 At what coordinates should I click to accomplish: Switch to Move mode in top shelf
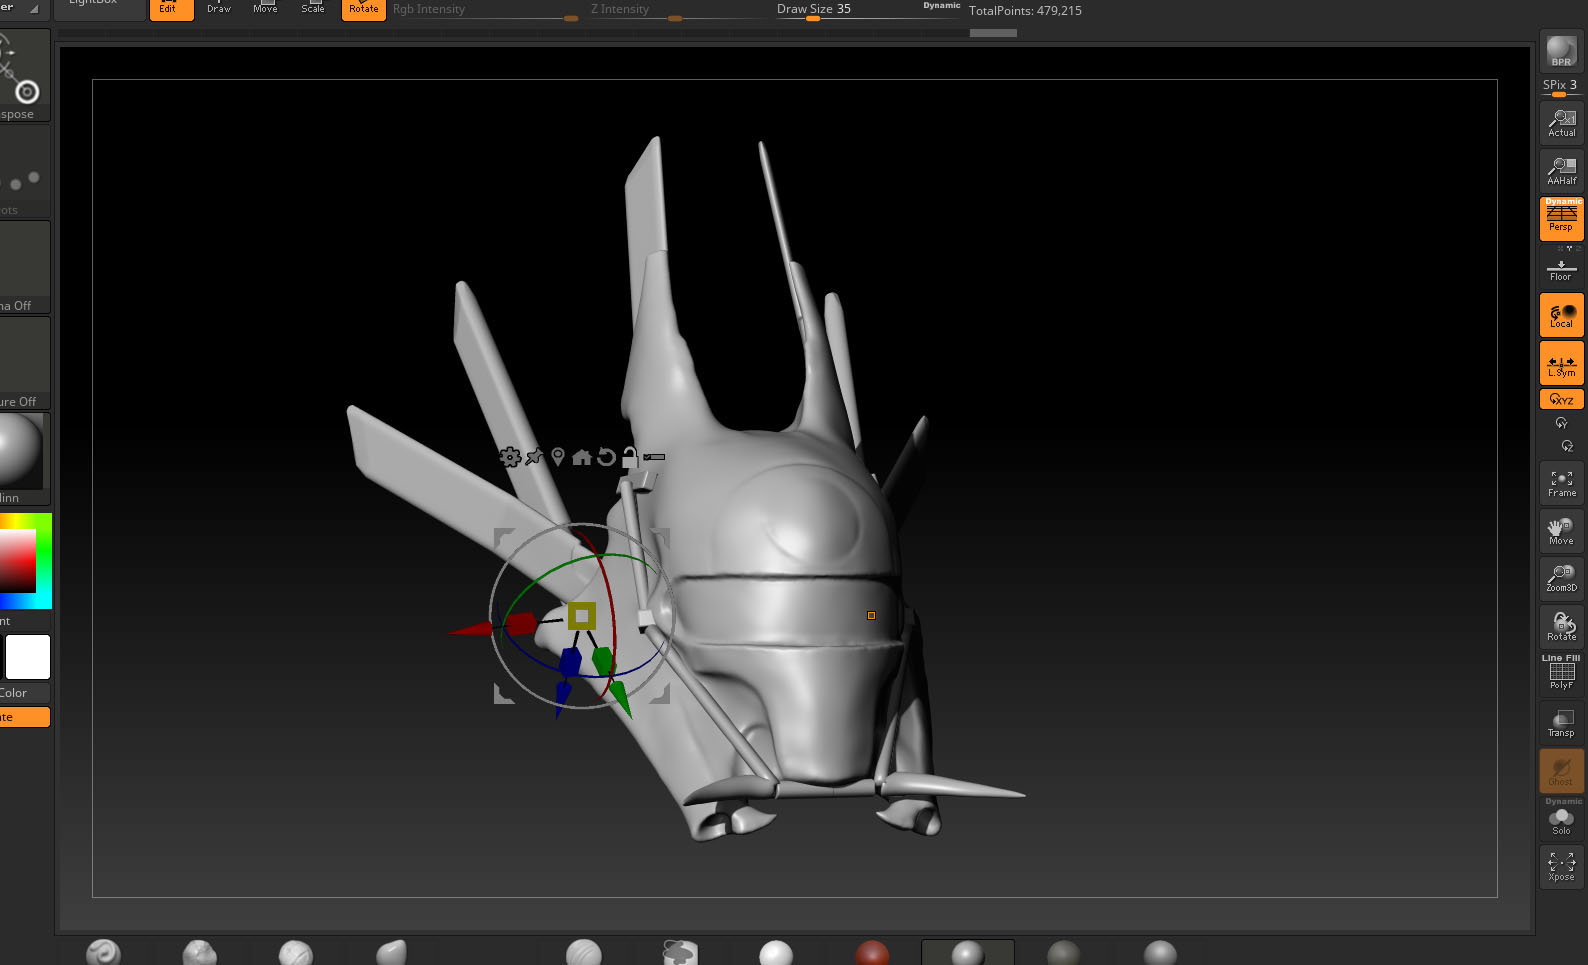pos(266,9)
